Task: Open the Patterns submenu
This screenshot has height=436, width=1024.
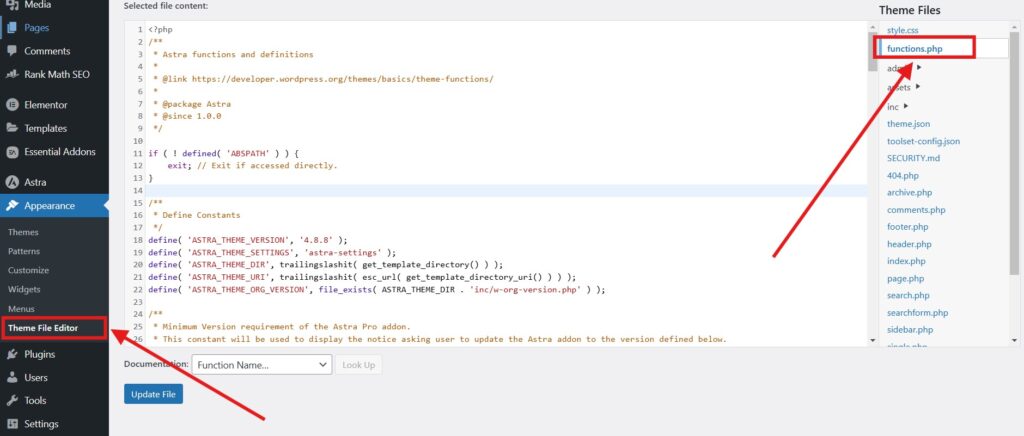Action: click(x=24, y=251)
